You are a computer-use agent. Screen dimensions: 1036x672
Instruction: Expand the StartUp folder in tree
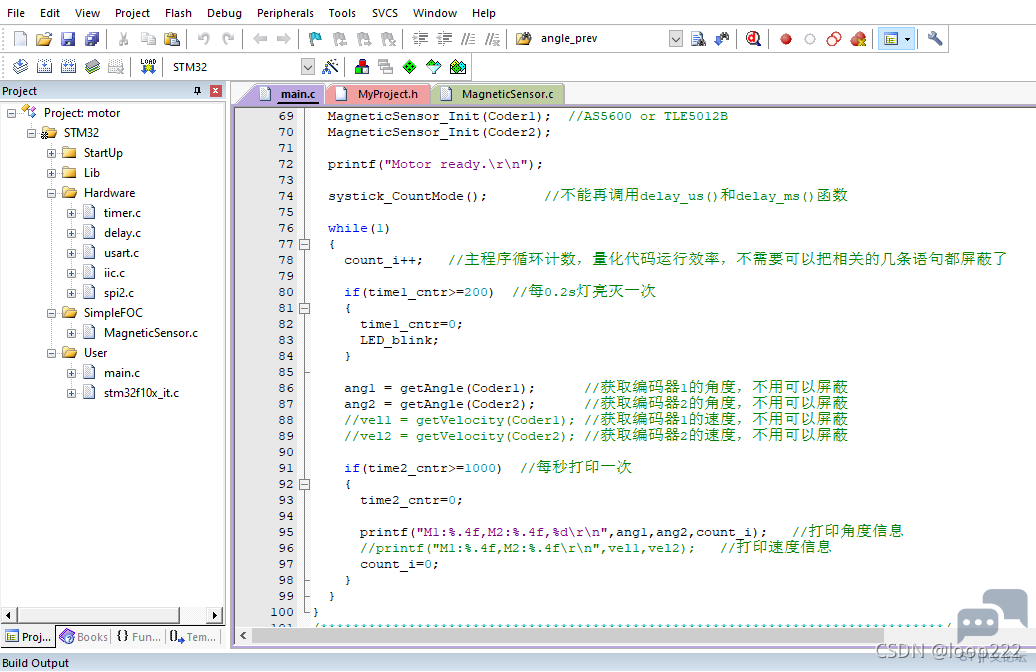coord(51,153)
